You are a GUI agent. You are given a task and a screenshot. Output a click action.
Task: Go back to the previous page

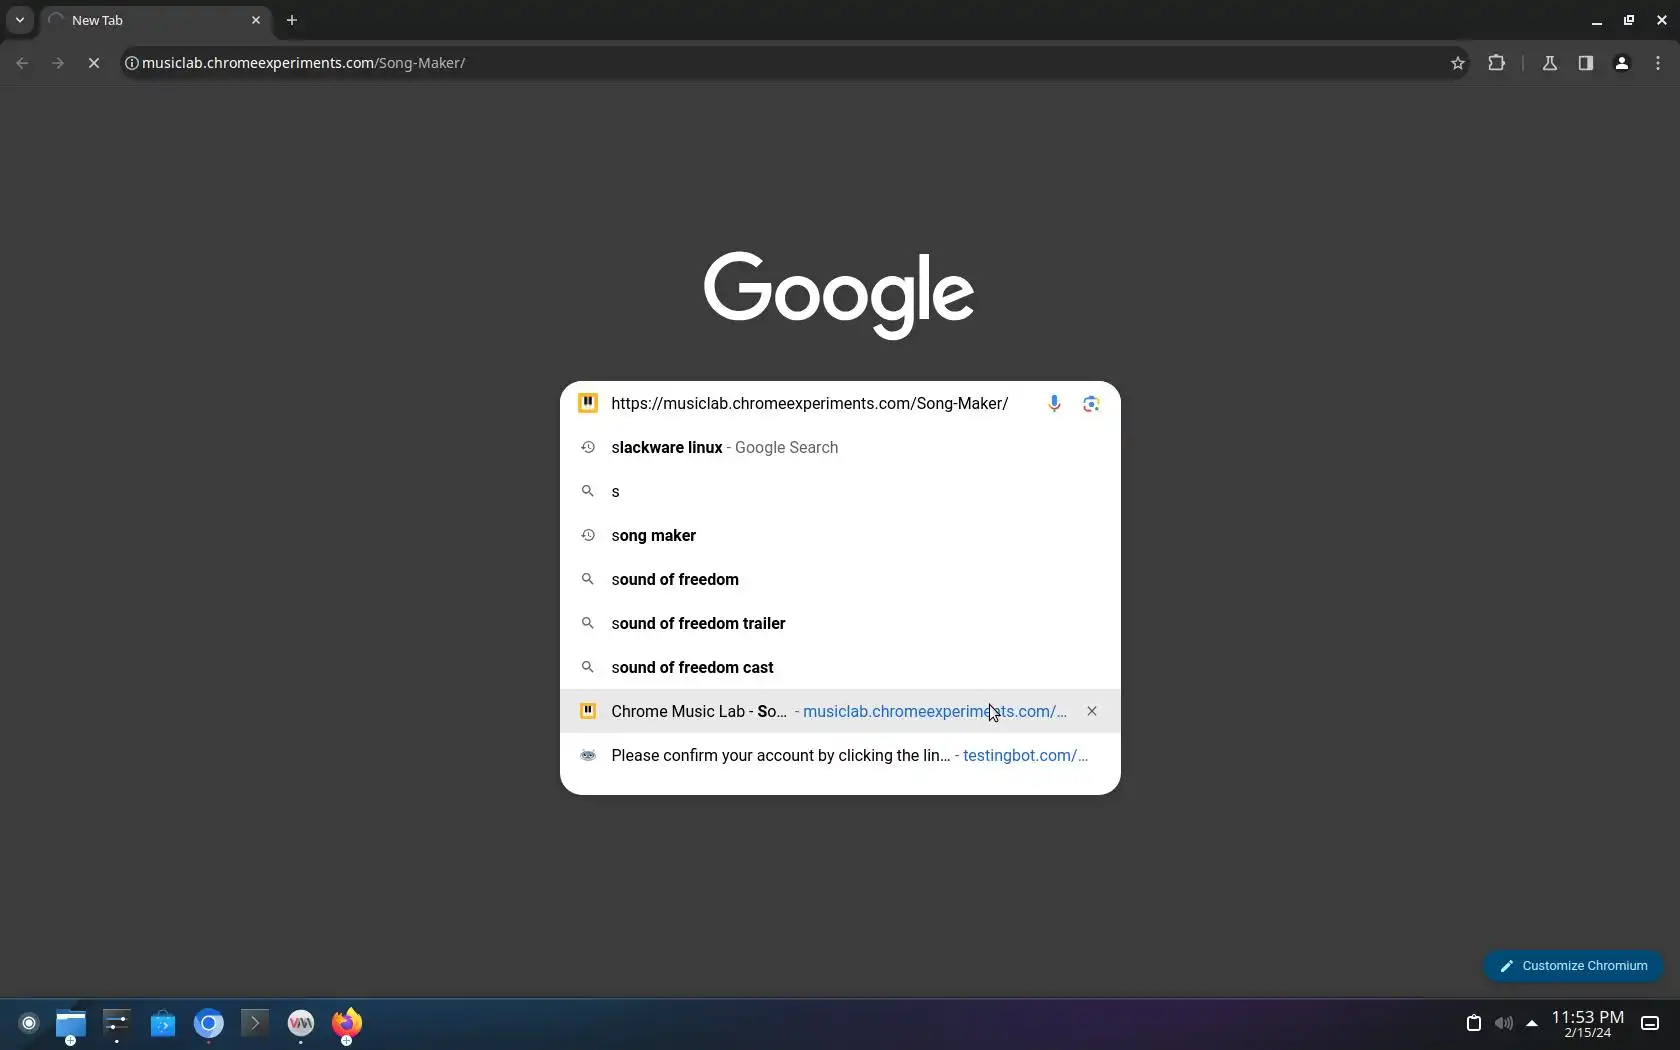(22, 63)
